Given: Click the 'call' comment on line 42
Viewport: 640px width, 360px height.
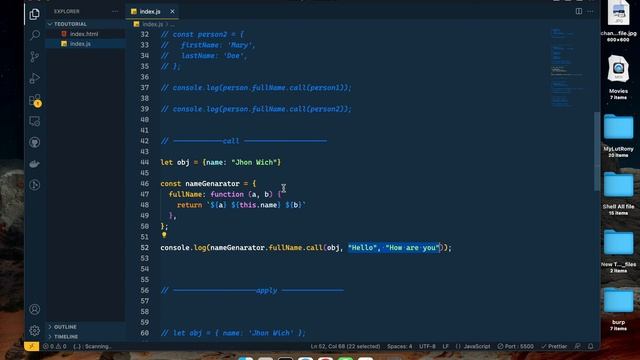Looking at the screenshot, I should pyautogui.click(x=231, y=141).
